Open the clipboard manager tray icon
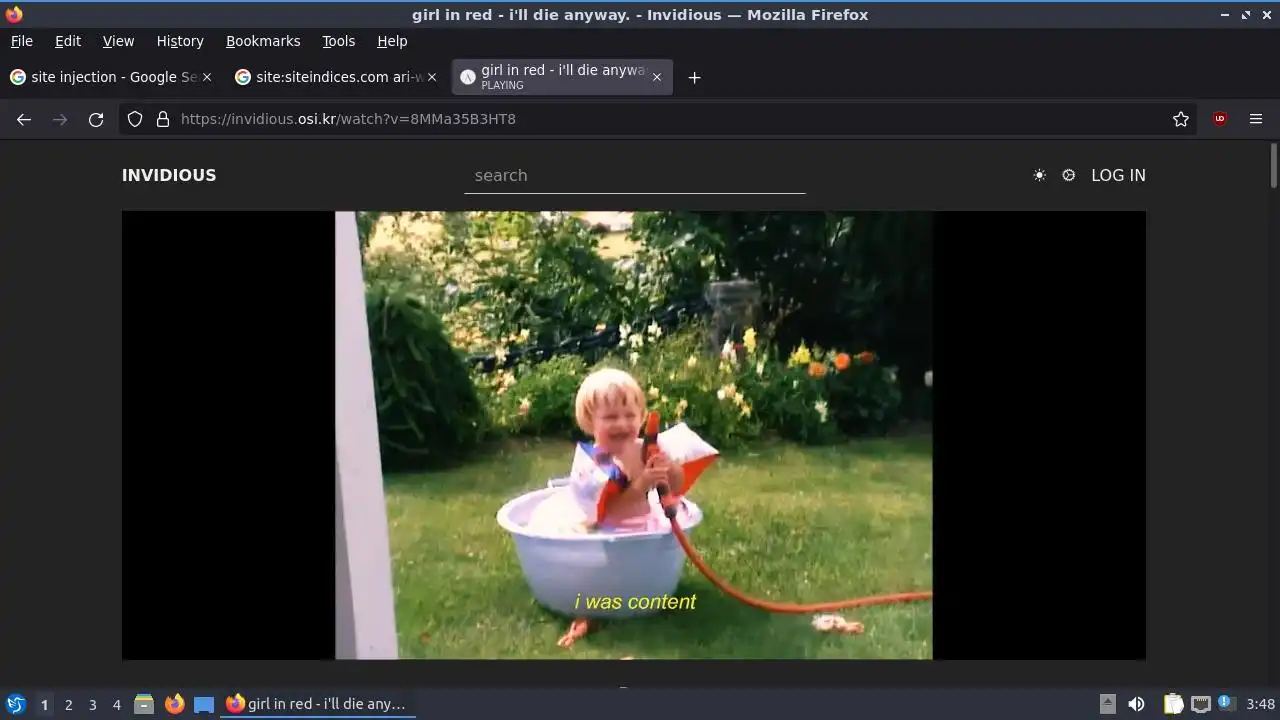 pyautogui.click(x=1173, y=704)
